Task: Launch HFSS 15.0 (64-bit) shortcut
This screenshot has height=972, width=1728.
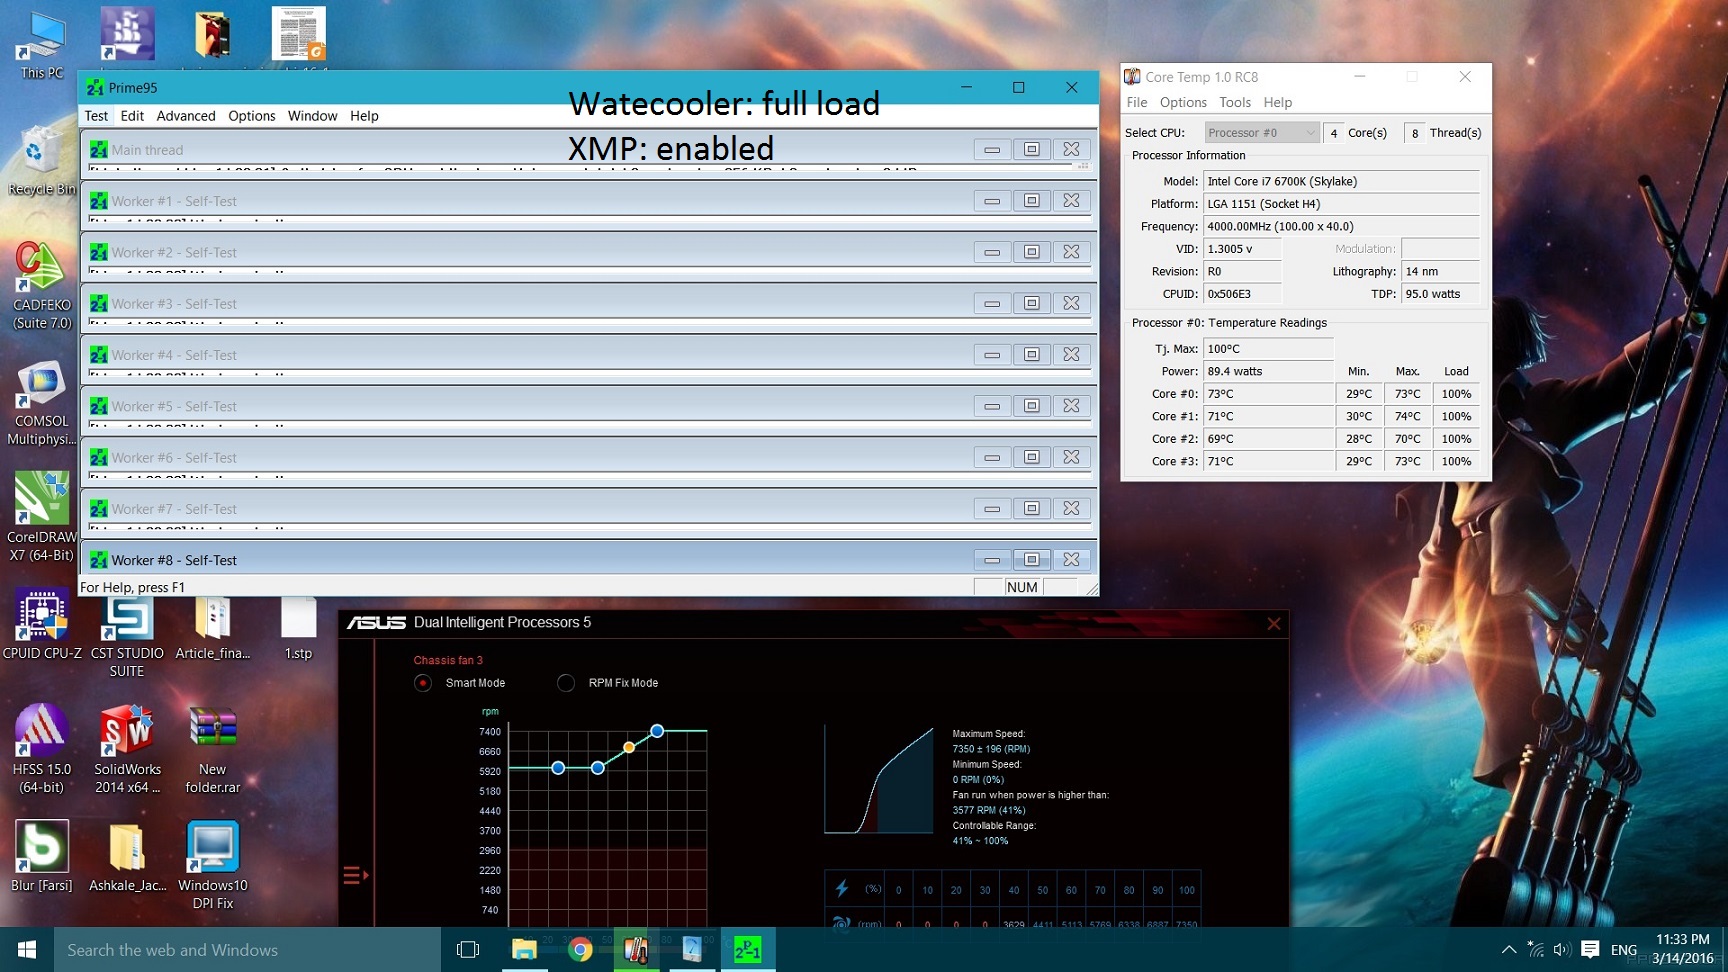Action: pyautogui.click(x=42, y=750)
